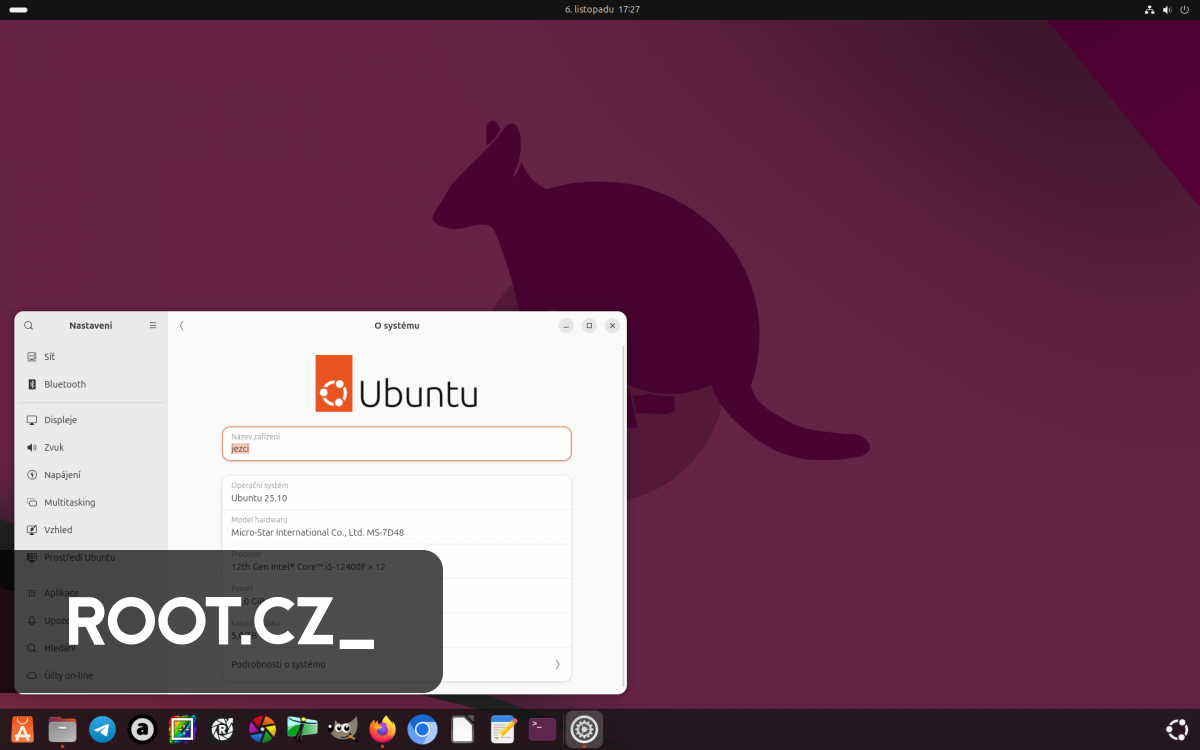The width and height of the screenshot is (1200, 750).
Task: Open the green image viewer app in dock
Action: coord(302,730)
